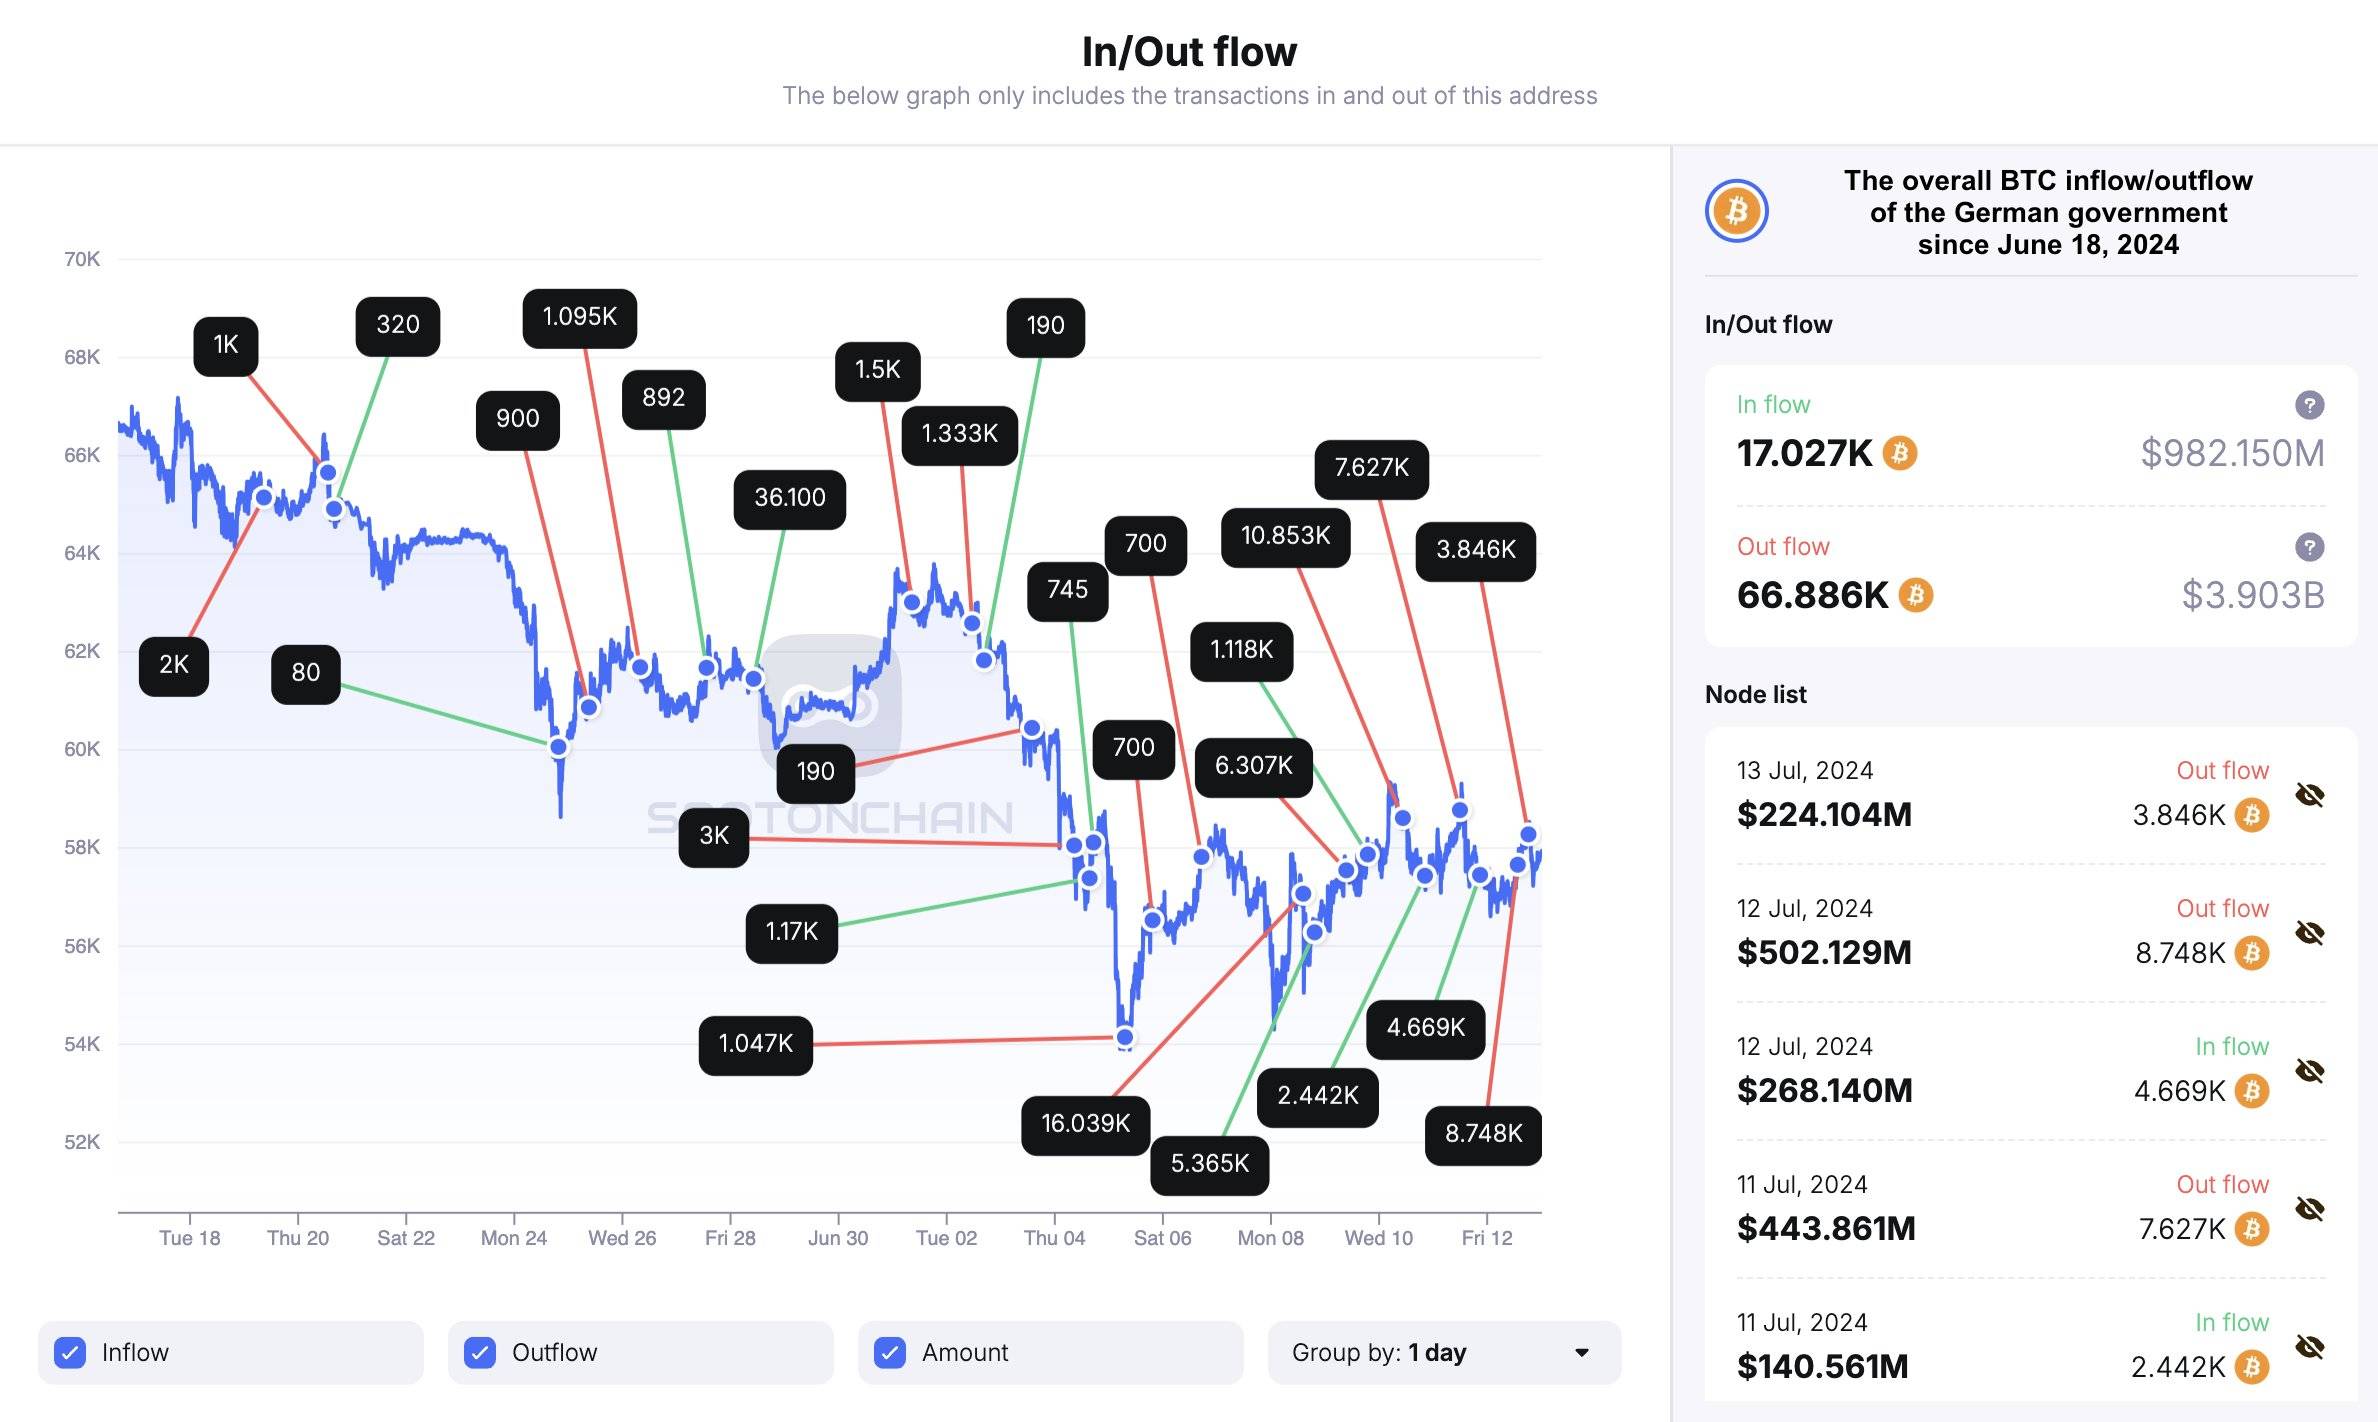Click the dropdown arrow in Group by selector
Viewport: 2378px width, 1422px height.
coord(1582,1353)
